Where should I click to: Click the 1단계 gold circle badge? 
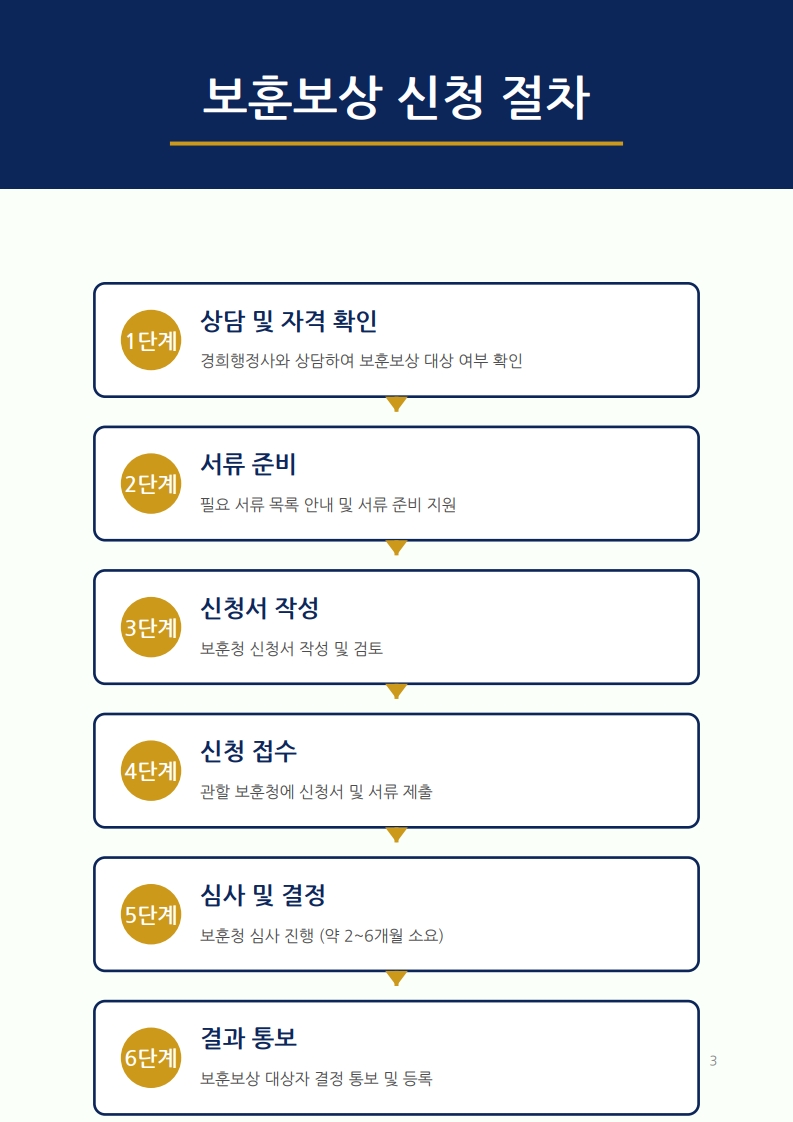(150, 340)
